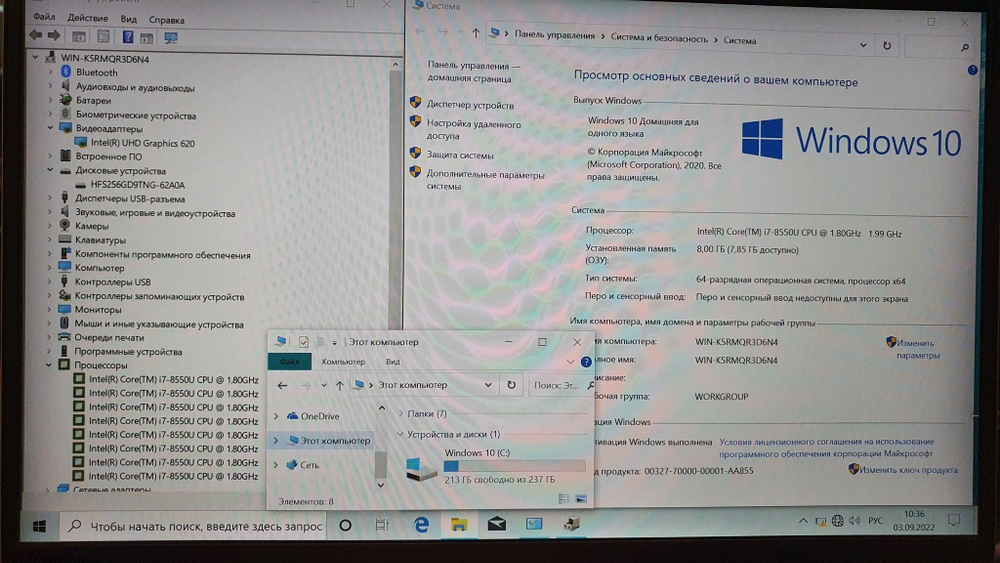Open the Вид menu in Device Manager
The width and height of the screenshot is (1000, 563).
tap(128, 19)
